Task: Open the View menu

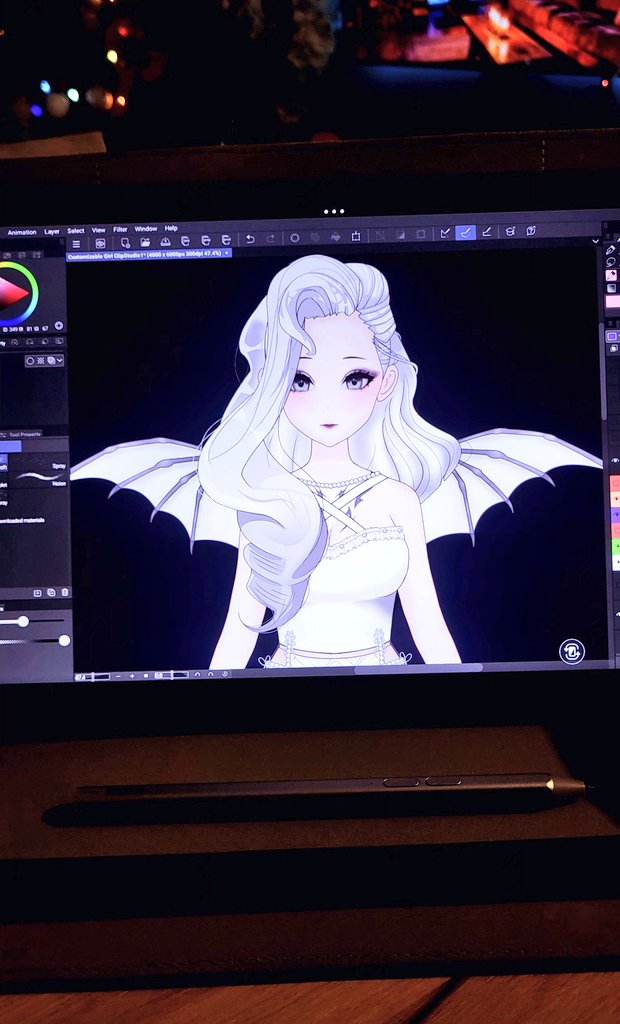Action: click(x=98, y=230)
